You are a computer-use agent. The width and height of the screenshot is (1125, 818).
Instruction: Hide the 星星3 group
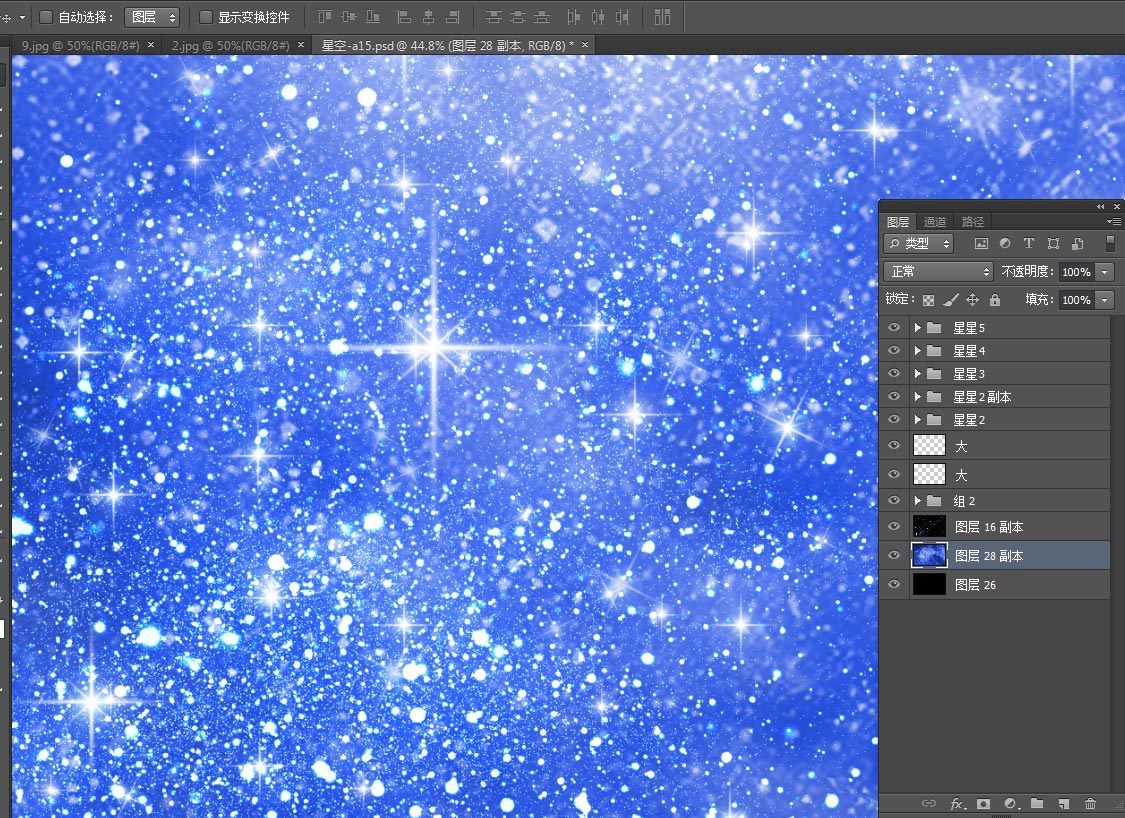(x=894, y=373)
